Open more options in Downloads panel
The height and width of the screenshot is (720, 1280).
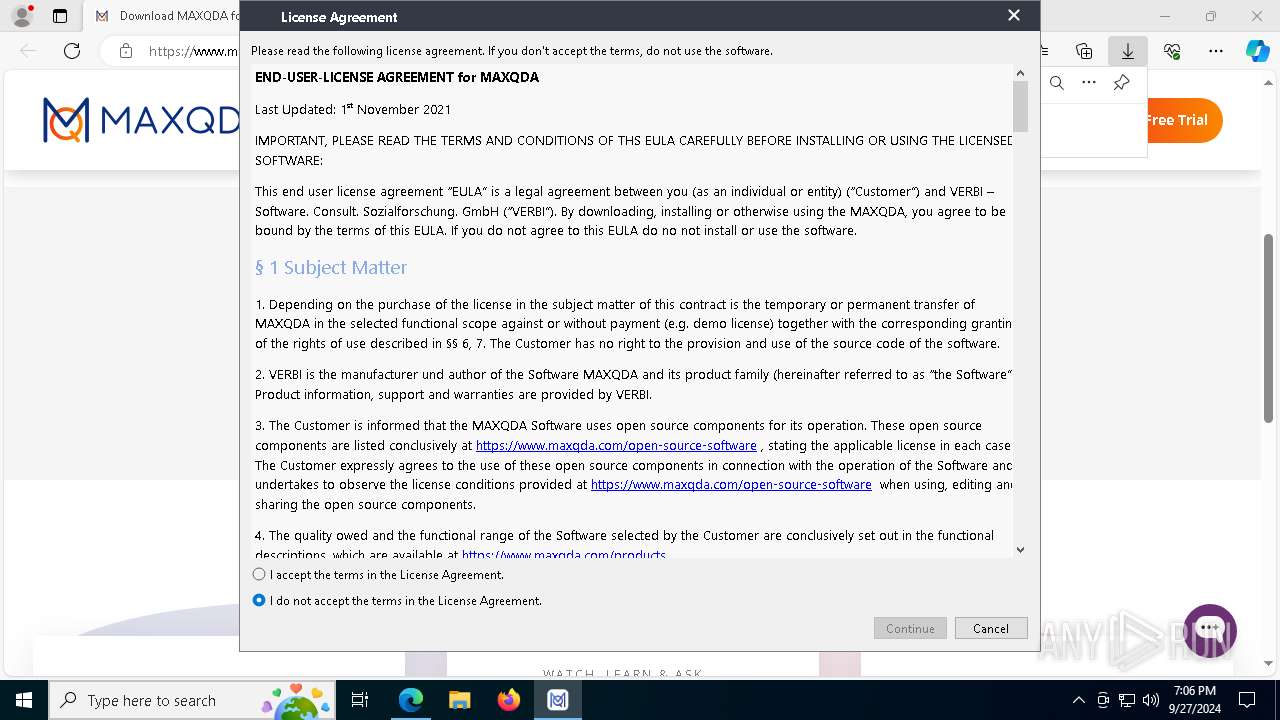point(1089,83)
